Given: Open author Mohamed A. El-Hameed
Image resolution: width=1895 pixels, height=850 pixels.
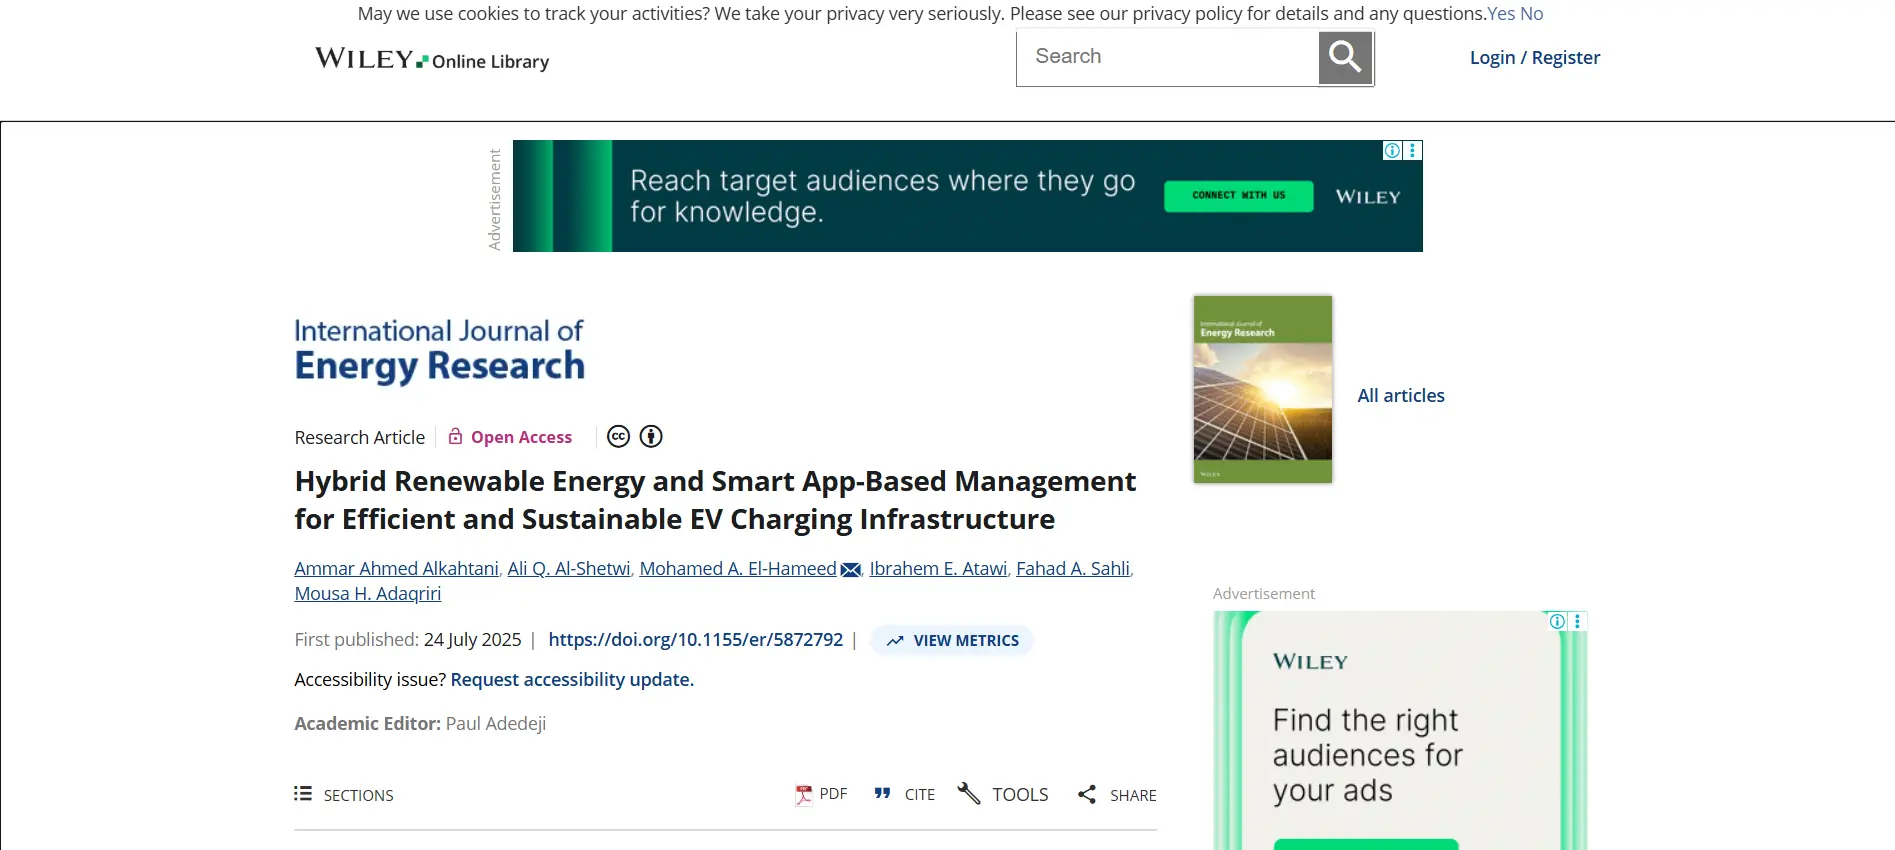Looking at the screenshot, I should click(738, 569).
